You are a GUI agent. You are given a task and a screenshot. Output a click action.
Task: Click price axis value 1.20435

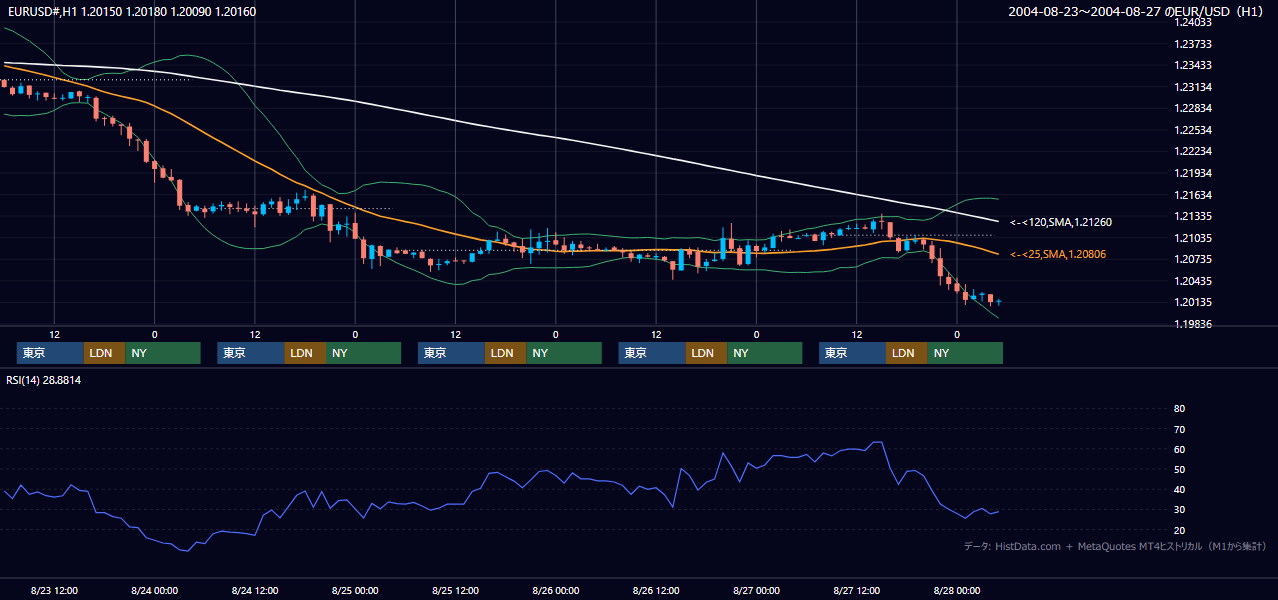click(1192, 281)
